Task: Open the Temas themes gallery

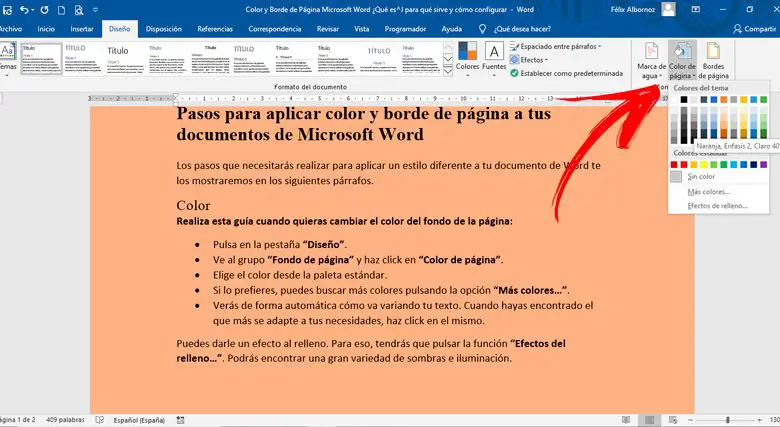Action: (x=7, y=61)
